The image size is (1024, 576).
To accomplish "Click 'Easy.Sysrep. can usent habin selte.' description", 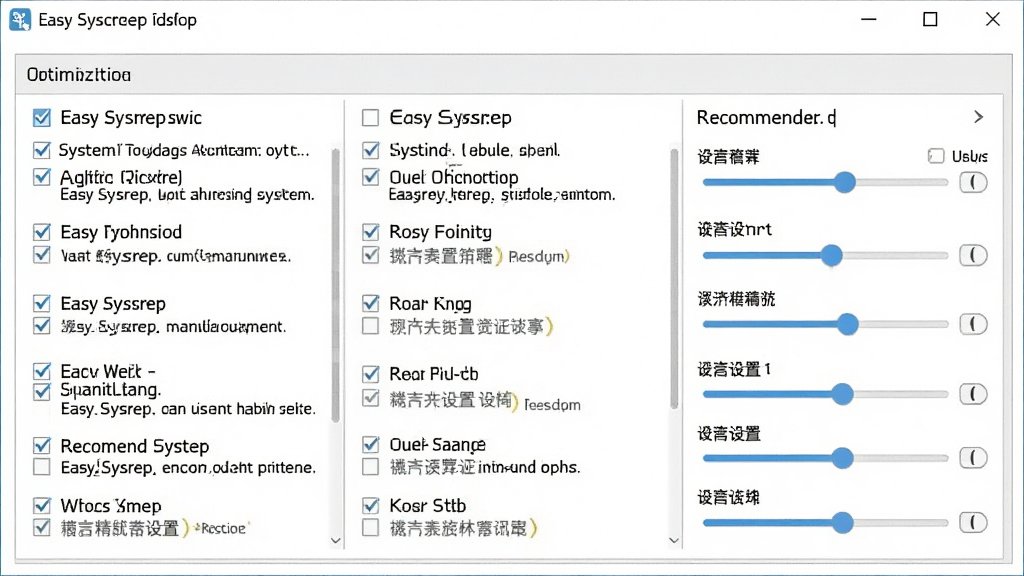I will 188,409.
